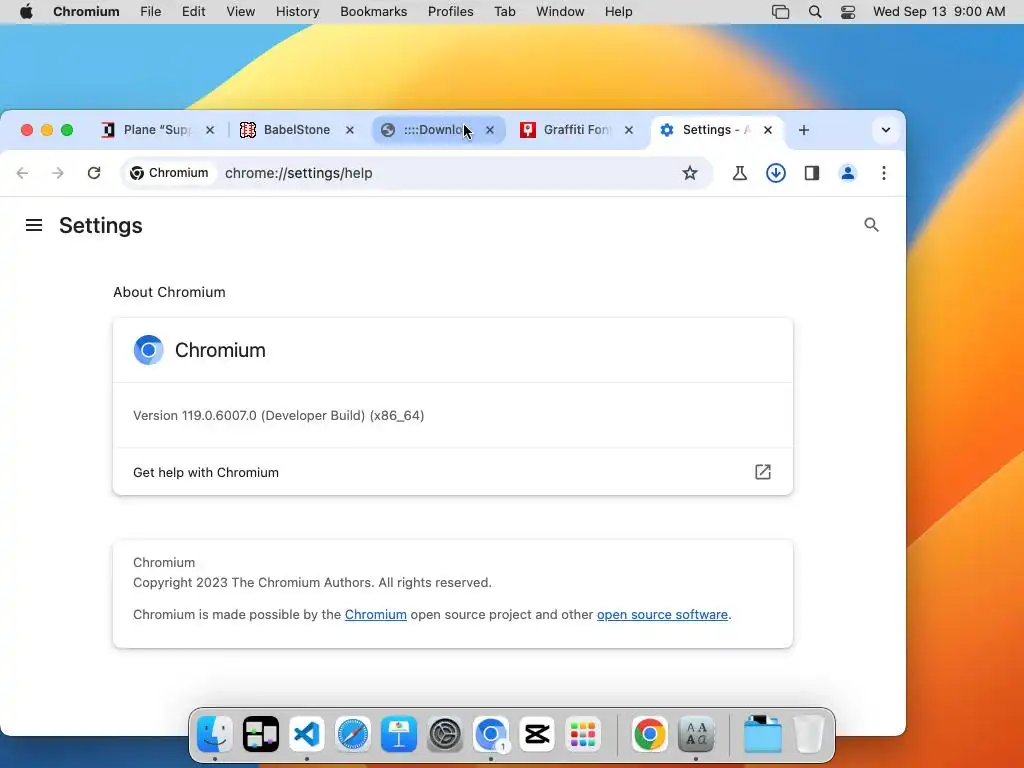Click the Chromium site info chip
The image size is (1024, 768).
[x=170, y=173]
